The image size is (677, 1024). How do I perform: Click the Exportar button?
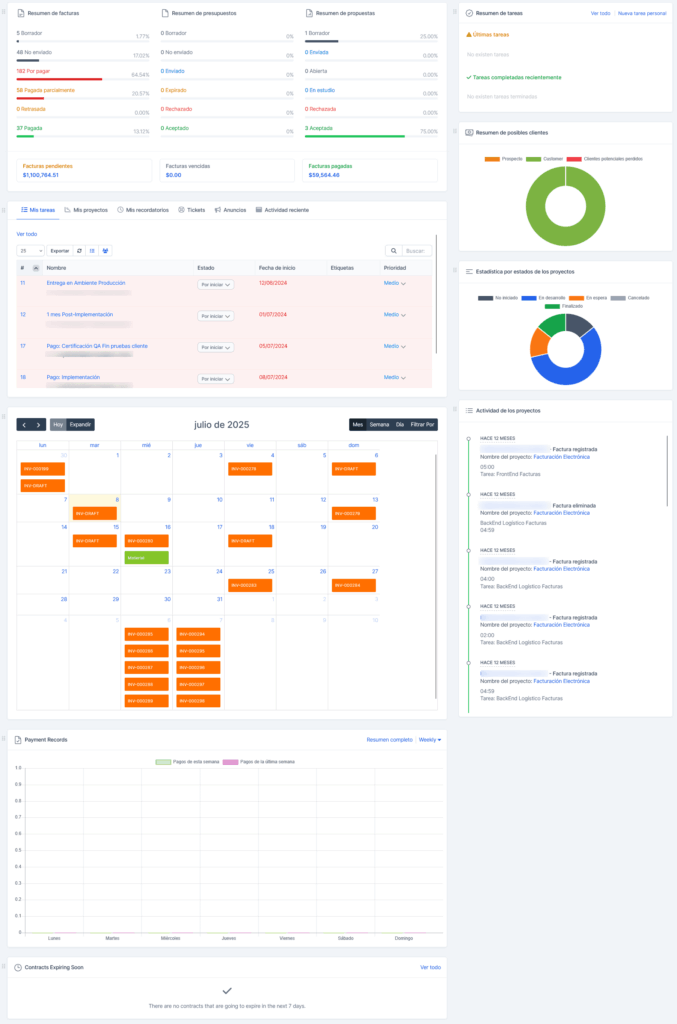click(59, 251)
